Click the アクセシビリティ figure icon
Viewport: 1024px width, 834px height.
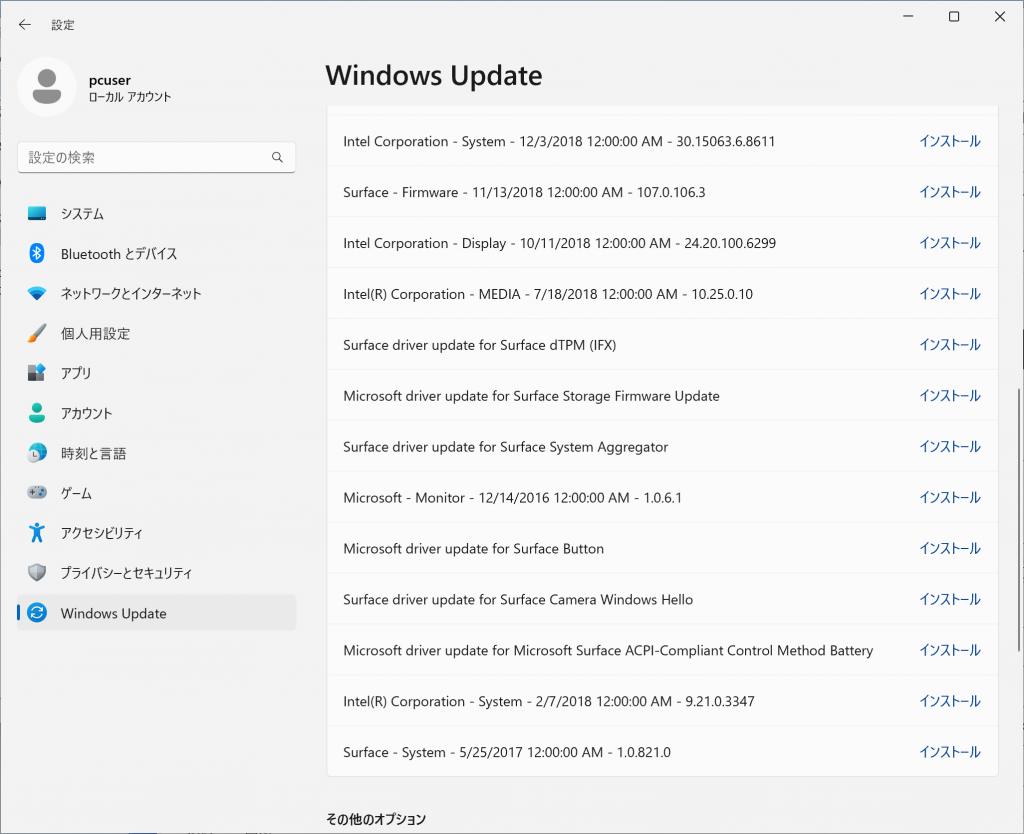(x=37, y=532)
